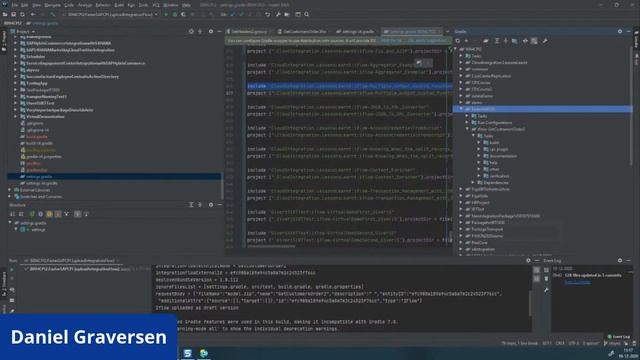Click Execute Gradle Task icon
This screenshot has width=640, height=360.
(x=486, y=41)
